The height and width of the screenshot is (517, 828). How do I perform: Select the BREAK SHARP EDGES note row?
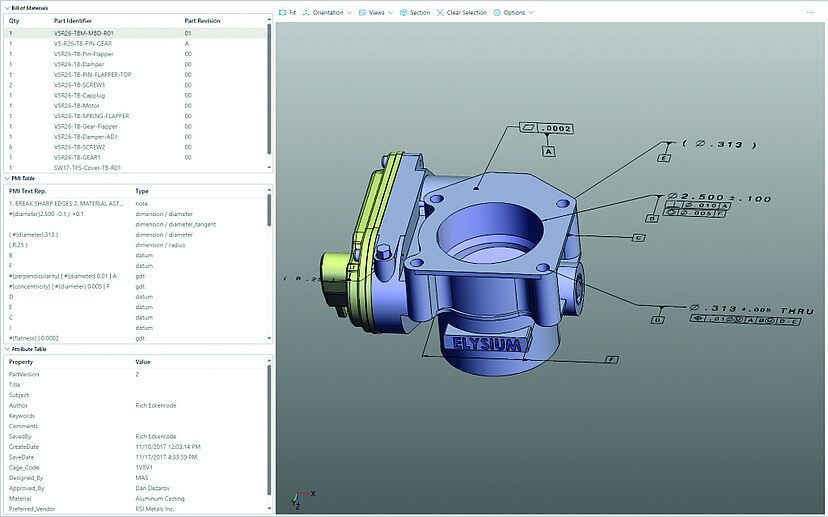point(135,203)
